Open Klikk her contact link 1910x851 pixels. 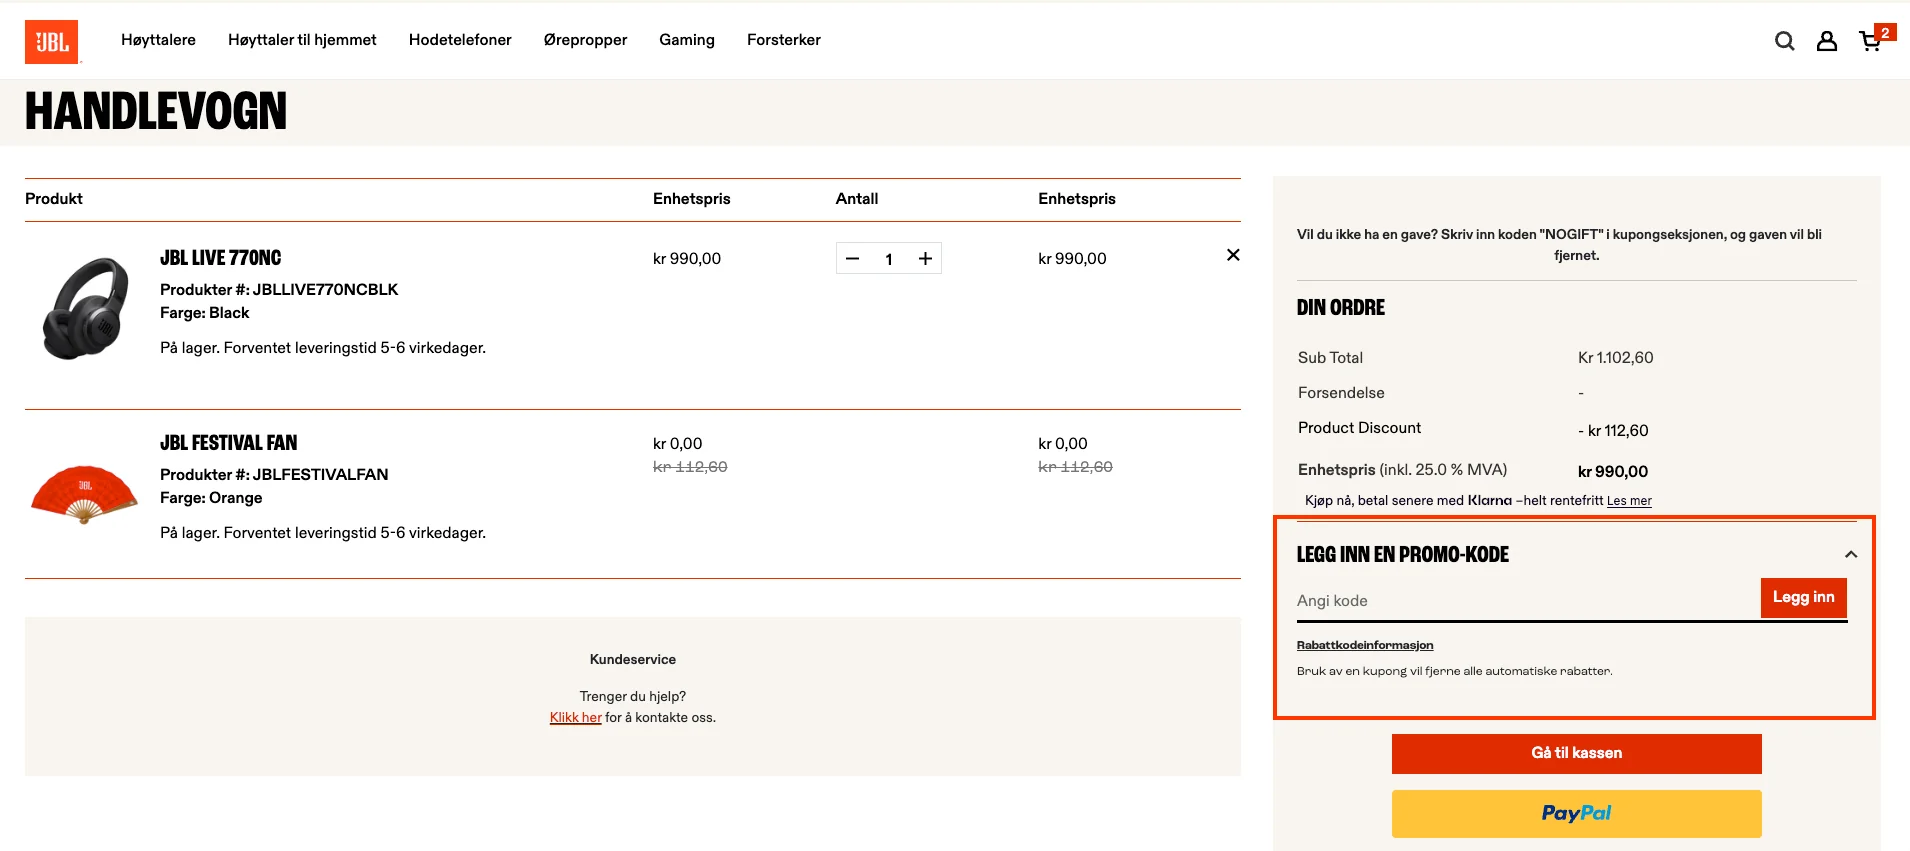coord(576,718)
